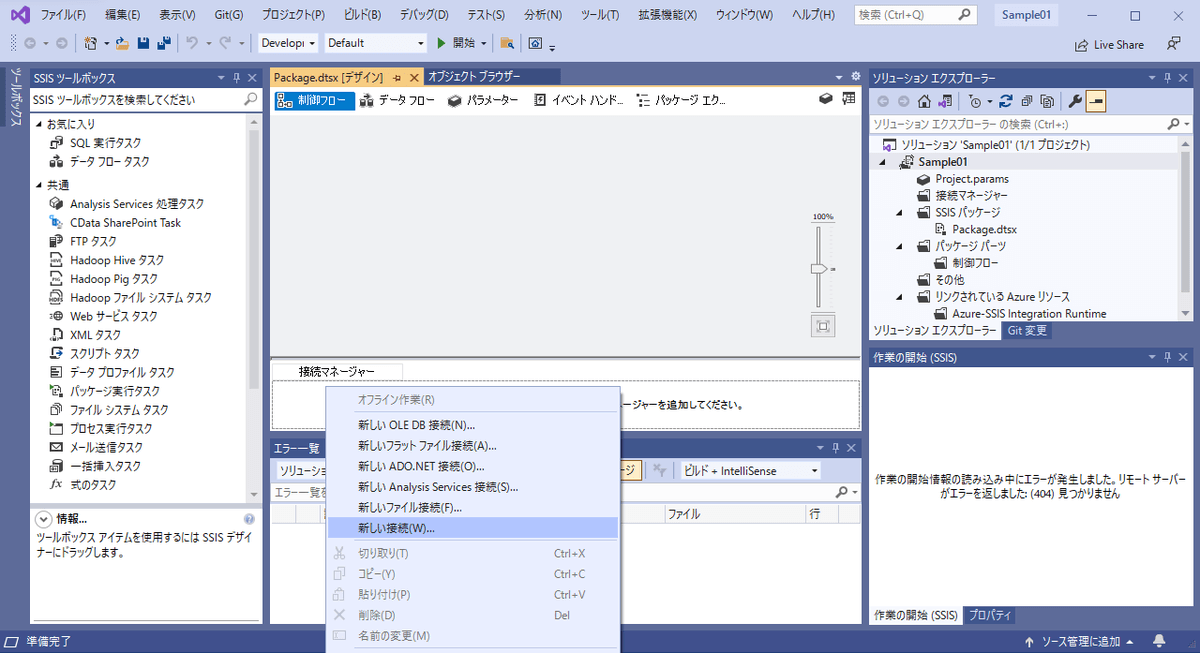Select the CData SharePoint Task item
This screenshot has width=1200, height=653.
pyautogui.click(x=125, y=222)
